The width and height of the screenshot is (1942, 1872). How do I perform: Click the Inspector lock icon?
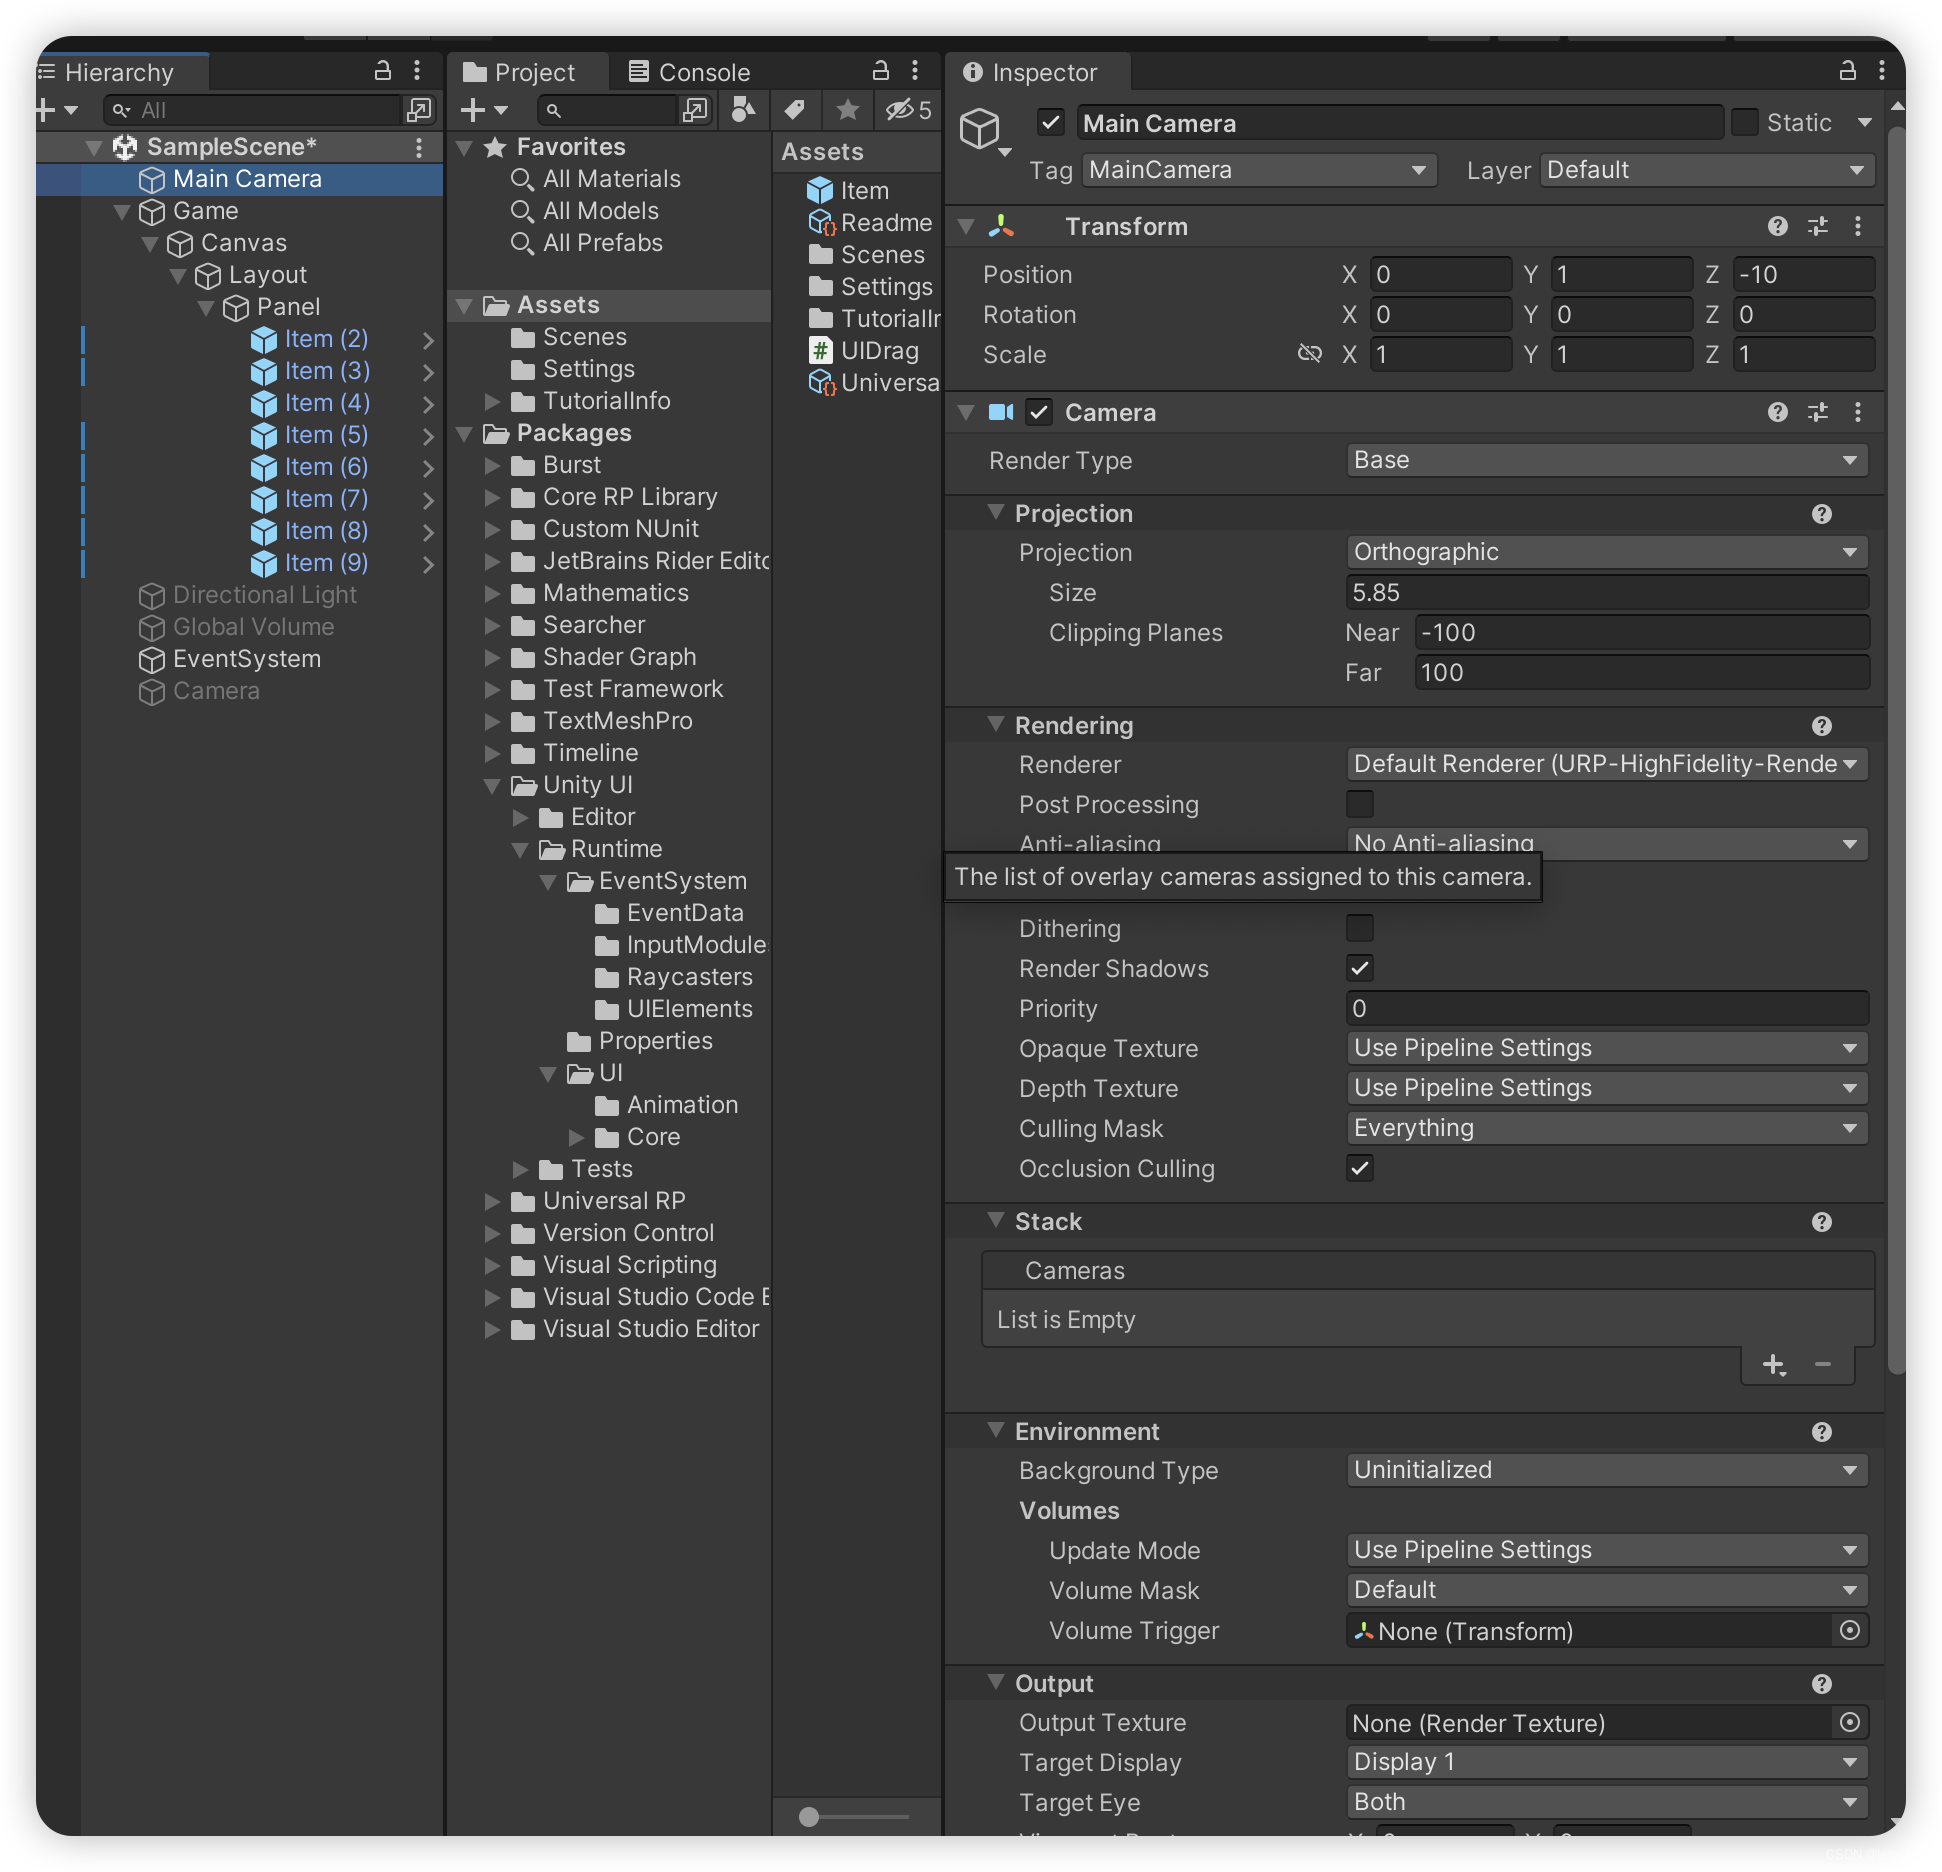pos(1849,71)
